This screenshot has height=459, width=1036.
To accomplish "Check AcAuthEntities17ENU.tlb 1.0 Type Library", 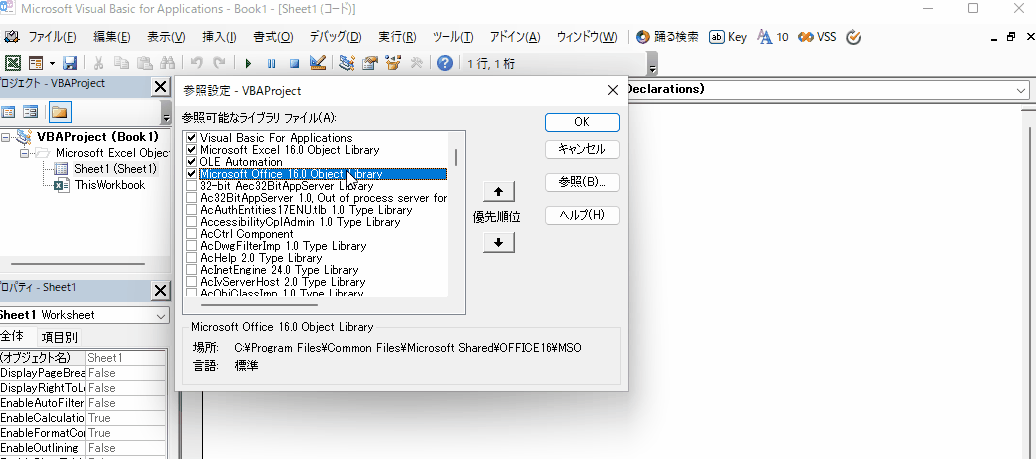I will pos(192,210).
